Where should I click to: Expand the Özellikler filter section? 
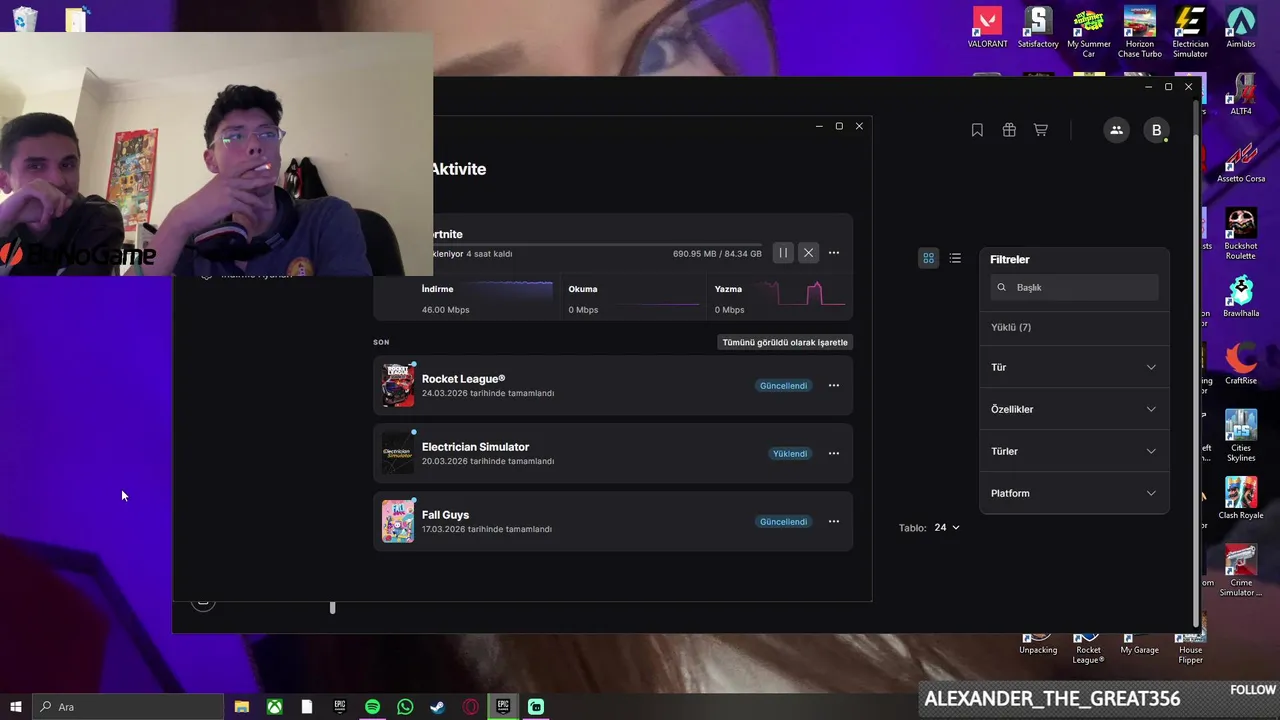[x=1074, y=409]
